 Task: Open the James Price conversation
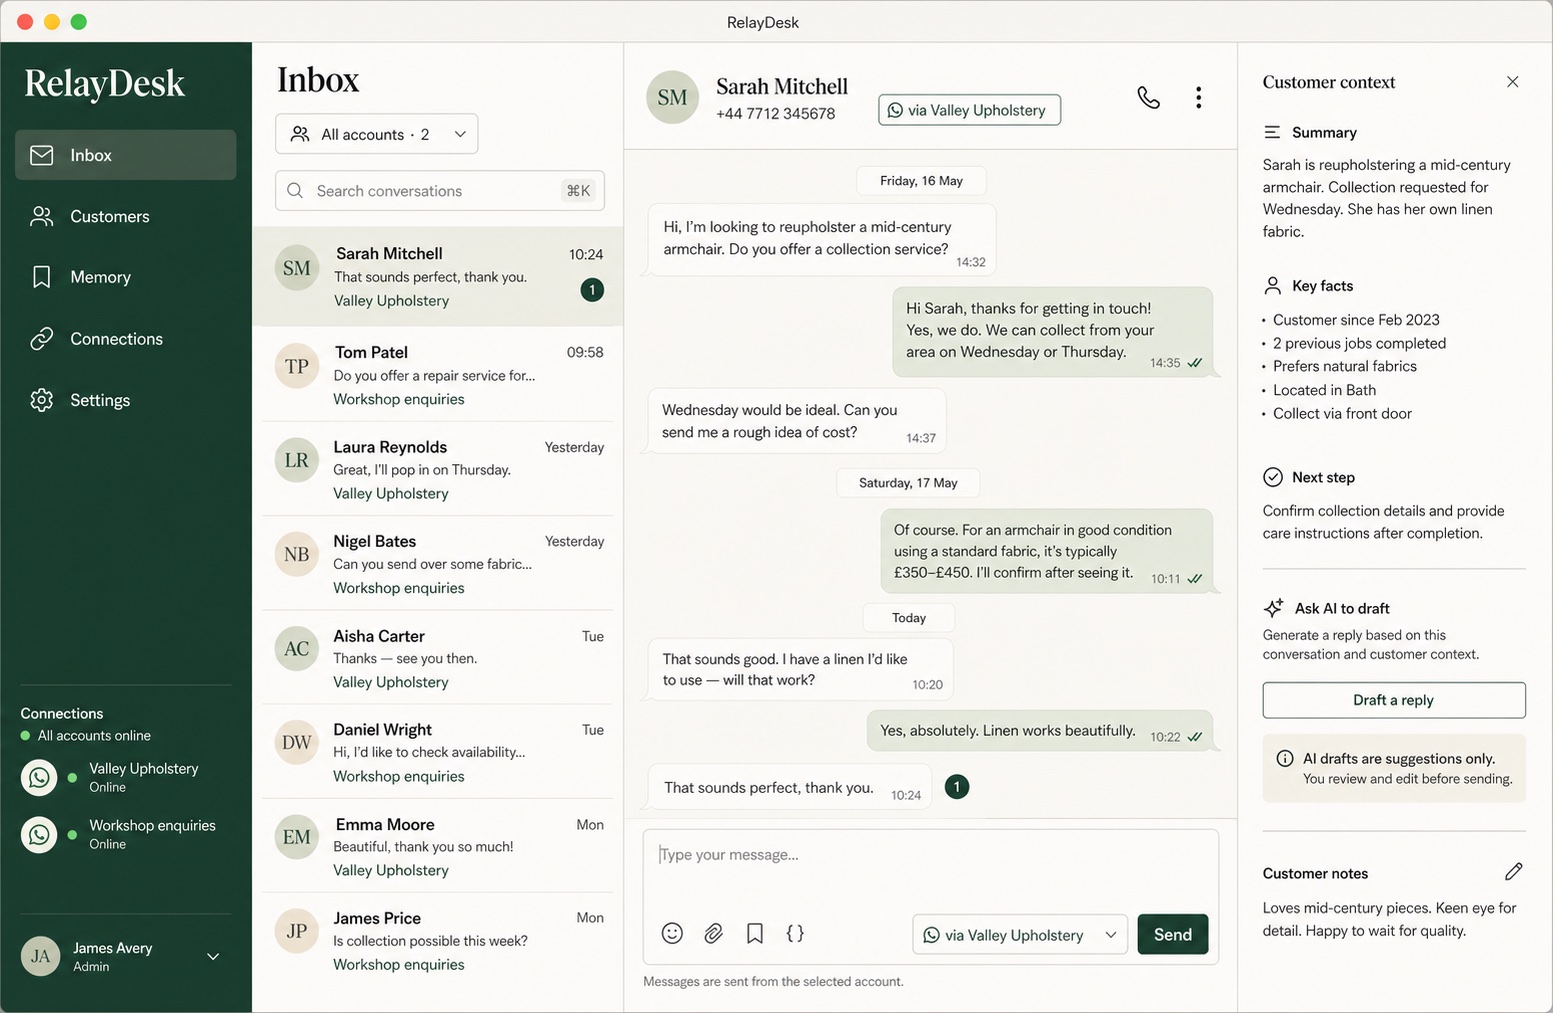click(x=438, y=940)
